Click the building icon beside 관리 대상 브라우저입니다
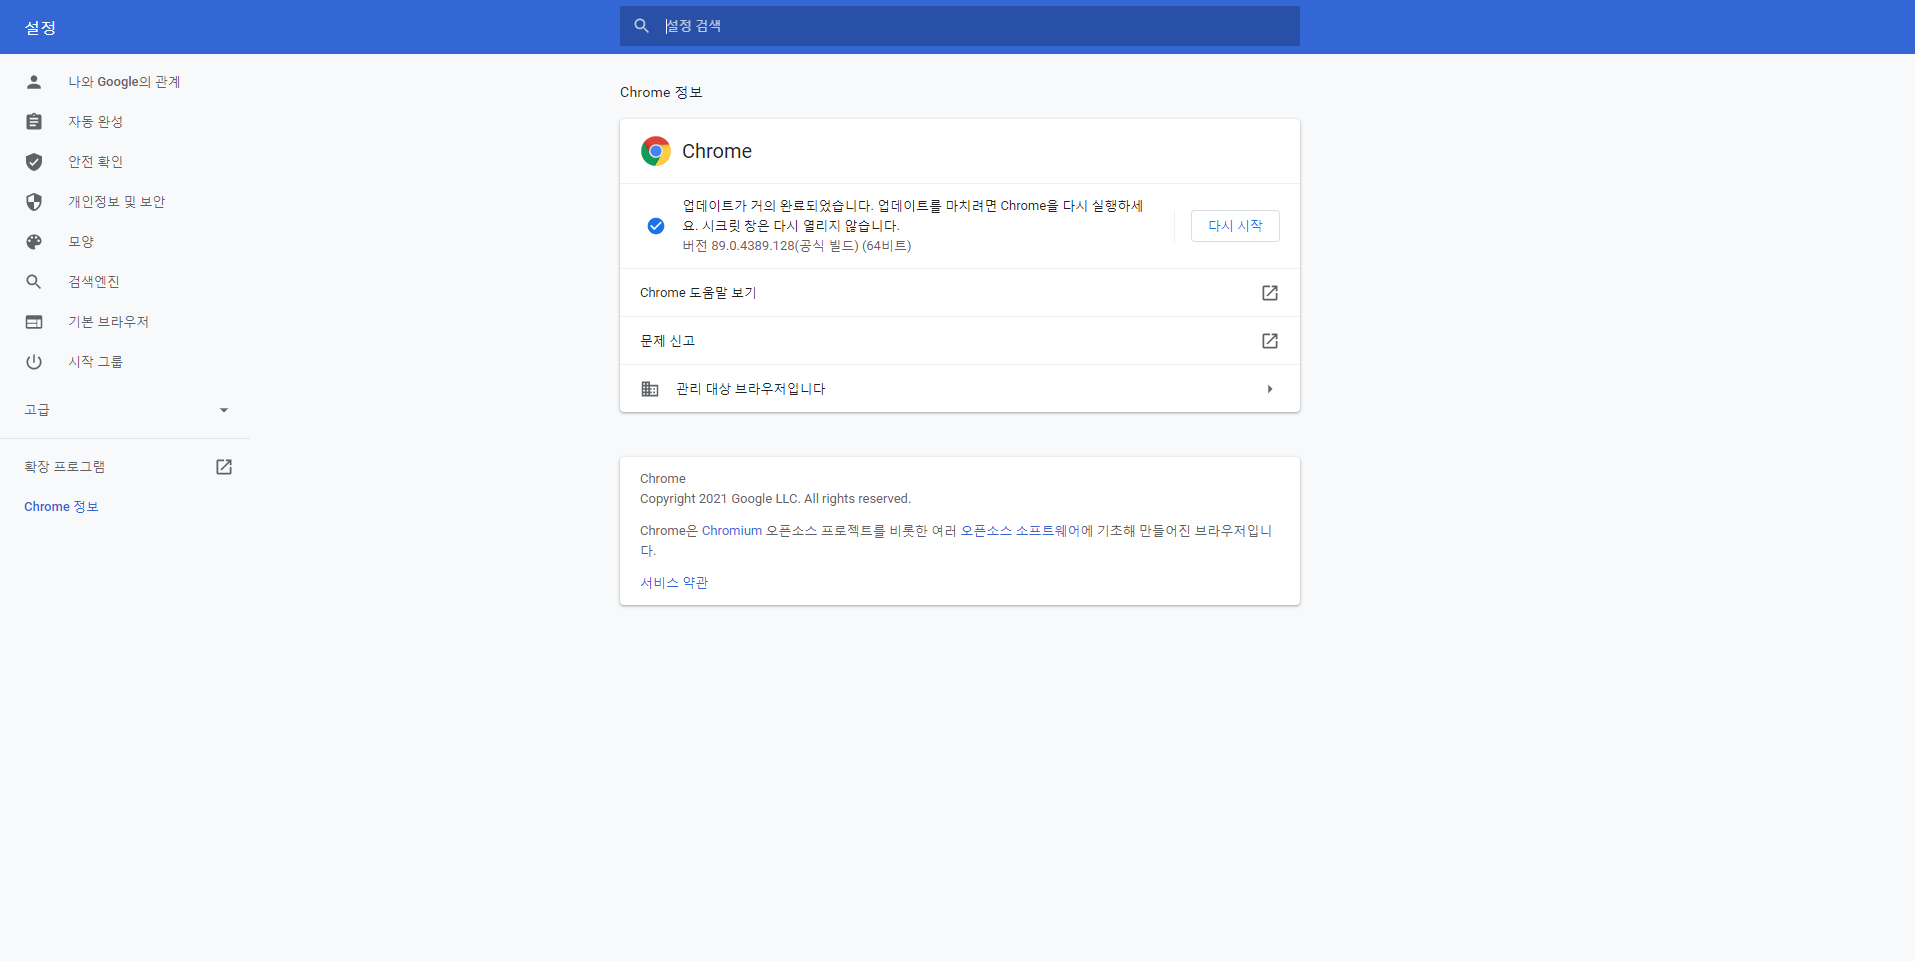Viewport: 1915px width, 961px height. pos(650,389)
